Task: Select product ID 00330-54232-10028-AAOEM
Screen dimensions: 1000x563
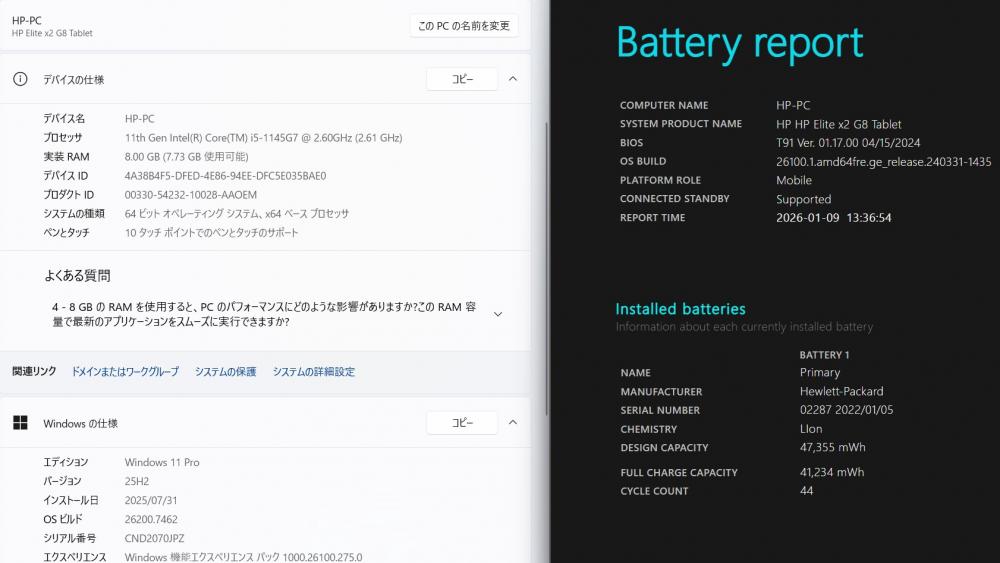Action: [191, 195]
